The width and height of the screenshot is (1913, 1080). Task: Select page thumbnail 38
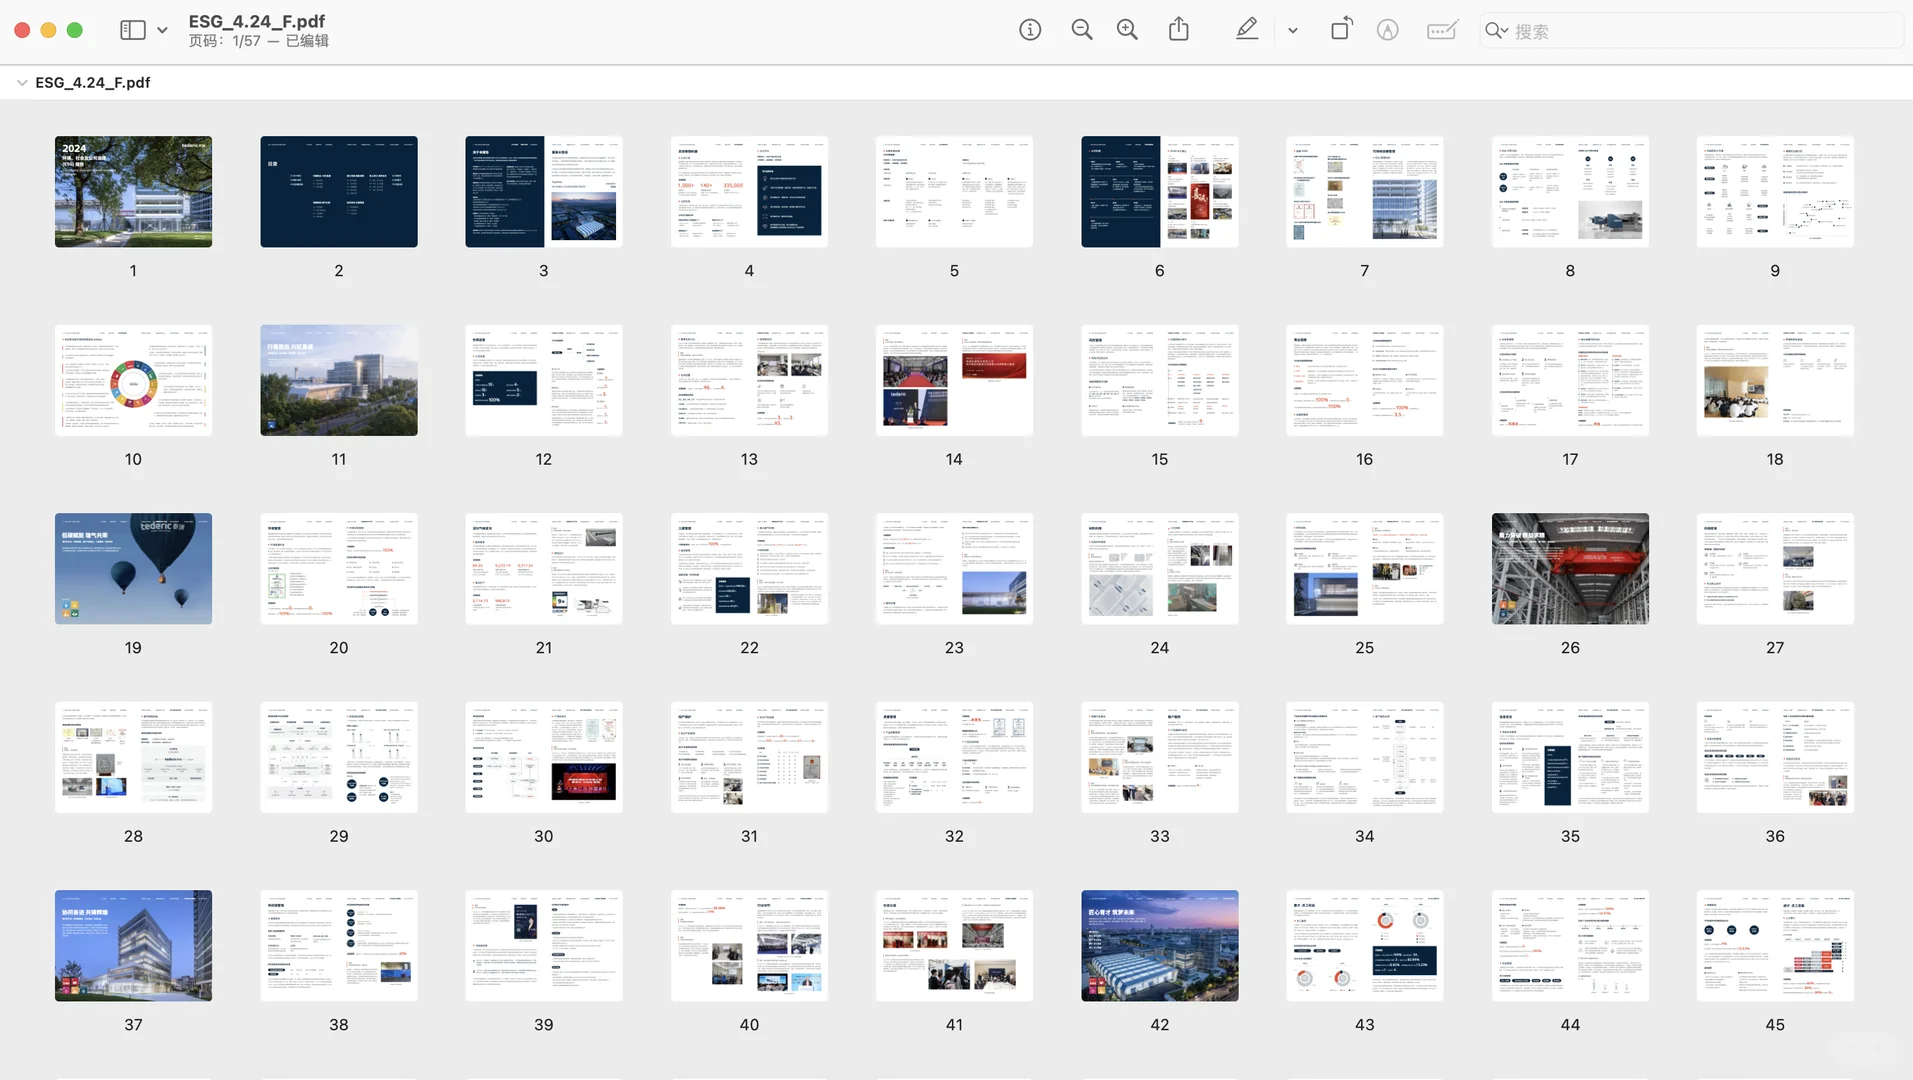pyautogui.click(x=339, y=946)
